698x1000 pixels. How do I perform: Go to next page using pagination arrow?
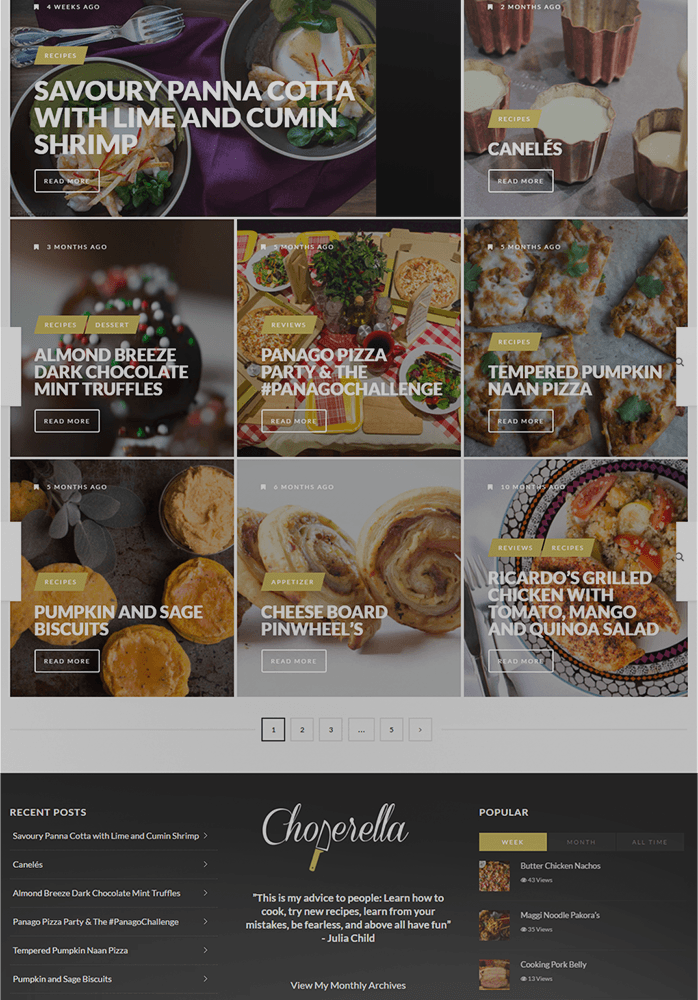point(420,730)
